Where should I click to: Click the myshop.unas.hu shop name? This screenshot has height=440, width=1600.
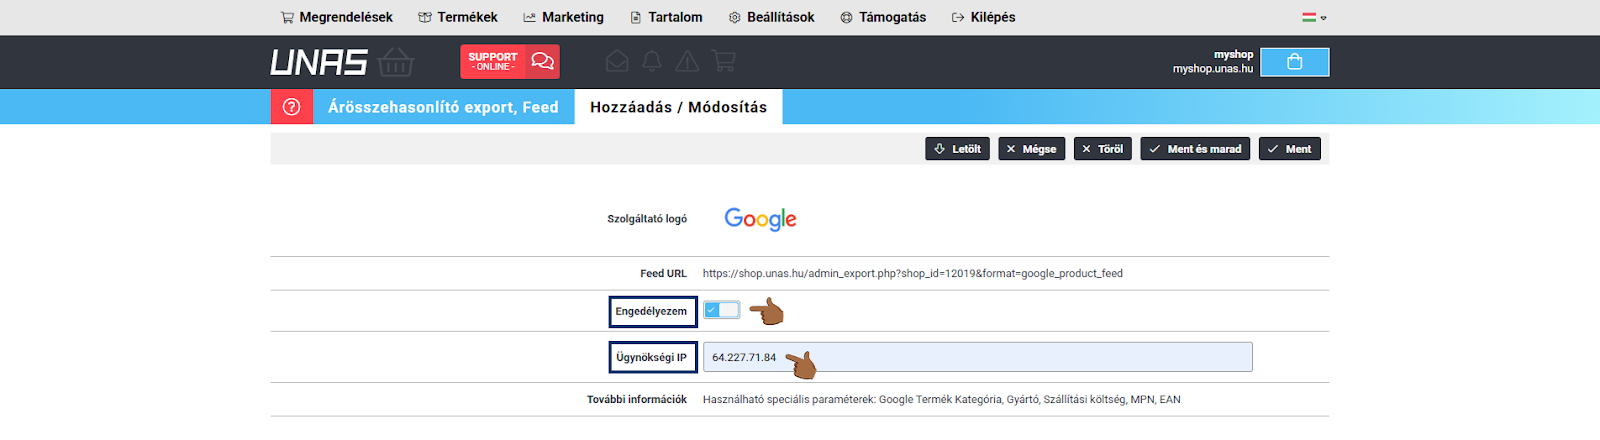(1213, 69)
